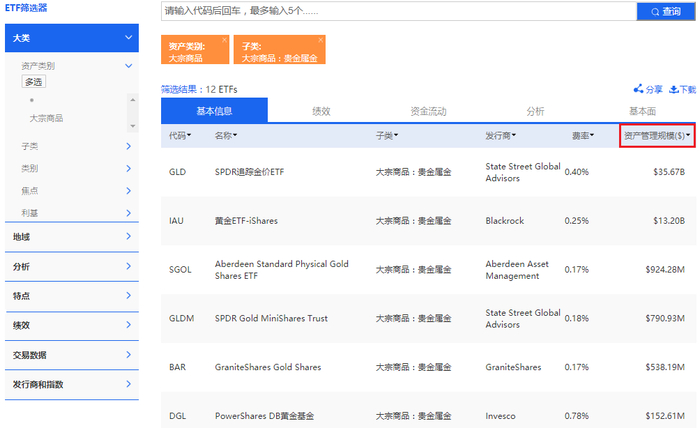Screen dimensions: 700x428
Task: Expand the 绩效 sidebar section
Action: 72,325
